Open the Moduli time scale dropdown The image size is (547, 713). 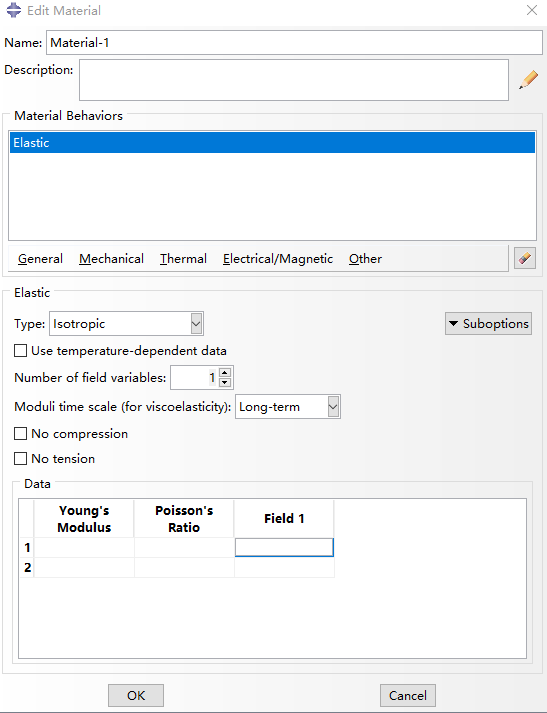pyautogui.click(x=288, y=407)
